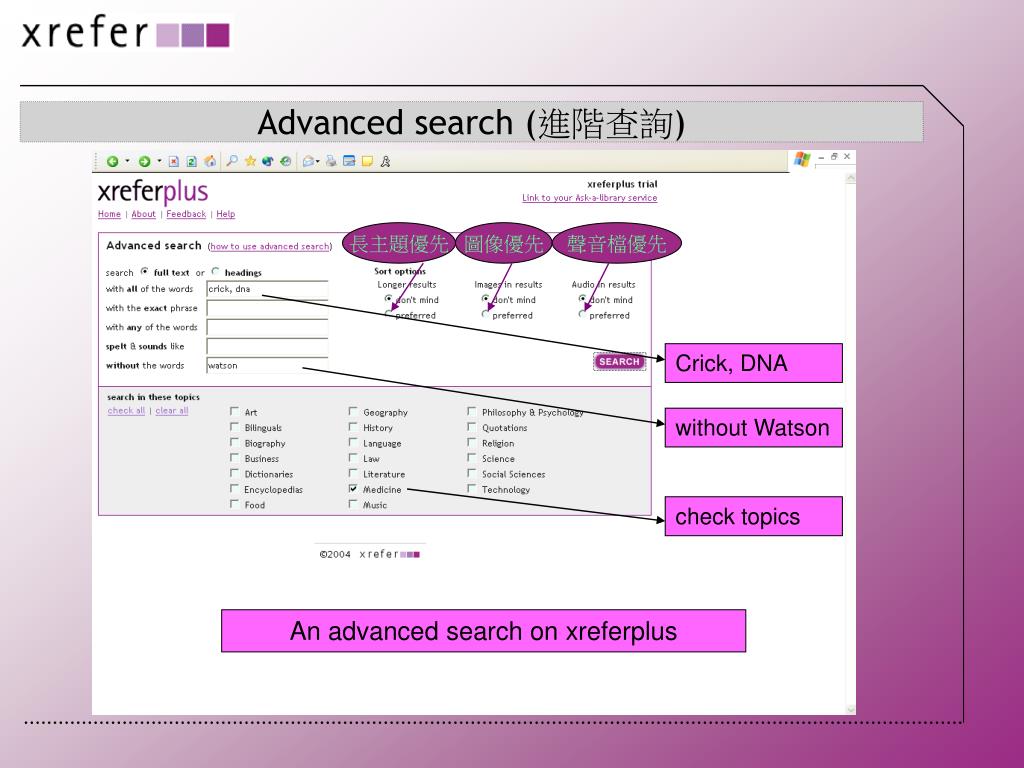The image size is (1024, 768).
Task: Select 'don't mind' under Images in results
Action: point(485,298)
